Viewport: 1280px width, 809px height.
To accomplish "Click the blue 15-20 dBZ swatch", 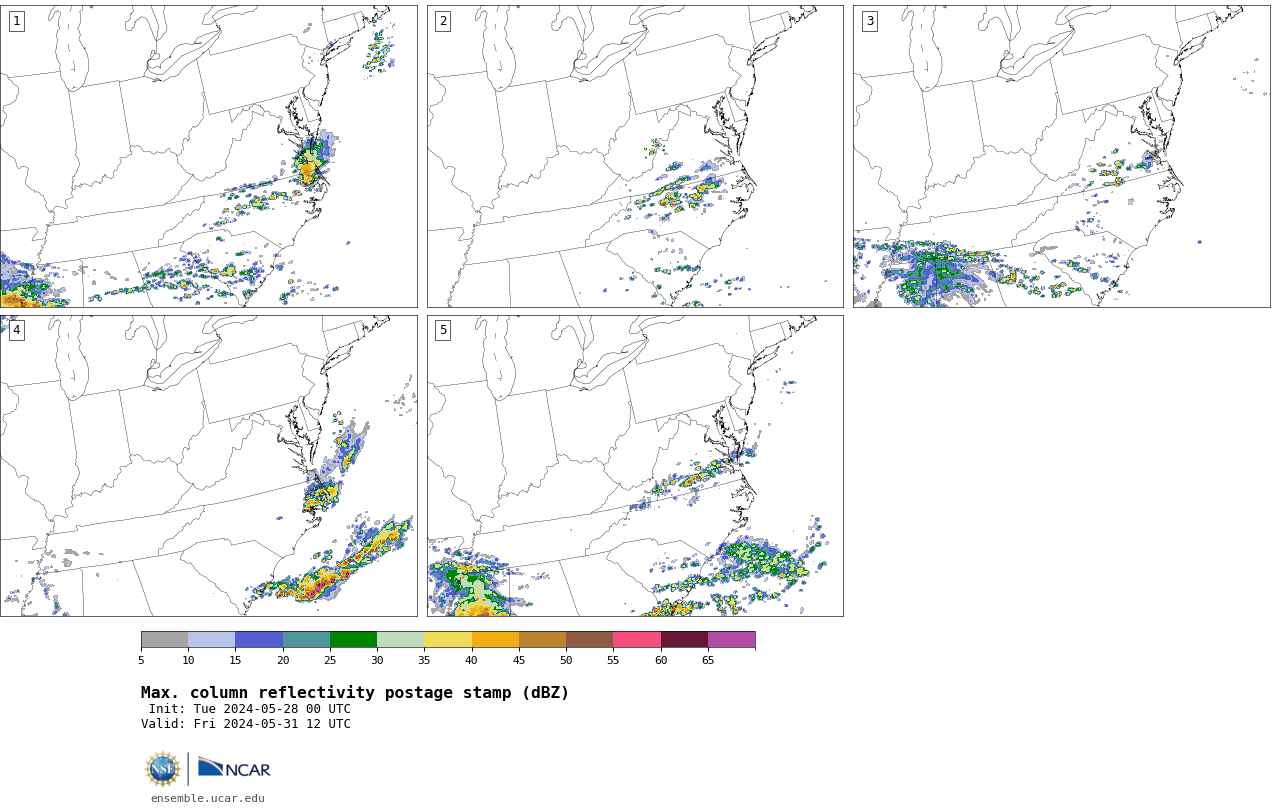I will click(259, 640).
